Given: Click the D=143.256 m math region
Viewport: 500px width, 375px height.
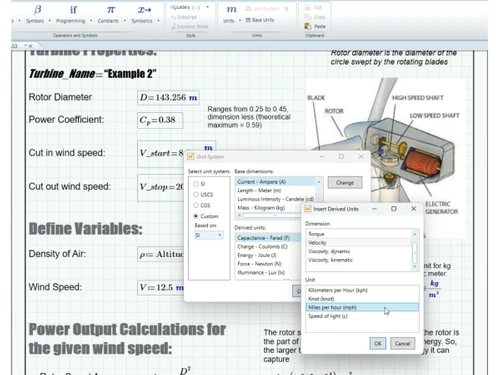Looking at the screenshot, I should click(168, 98).
